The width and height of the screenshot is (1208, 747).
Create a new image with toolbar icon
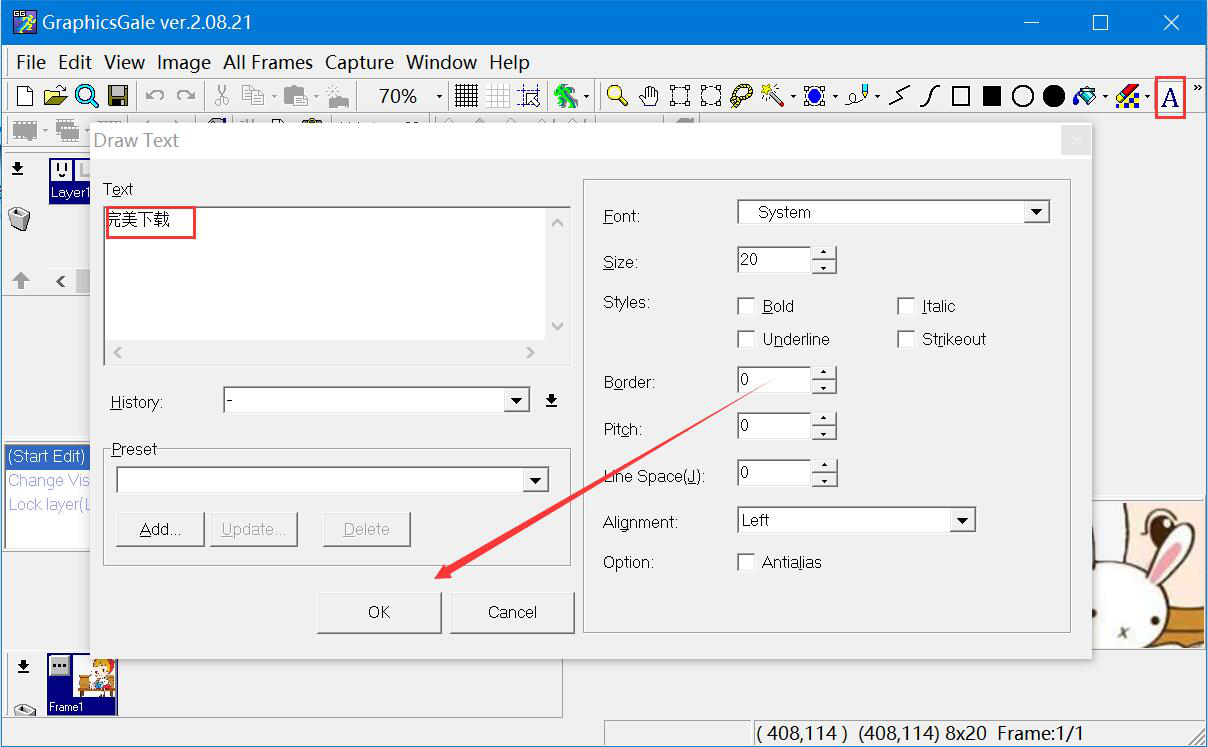click(25, 96)
